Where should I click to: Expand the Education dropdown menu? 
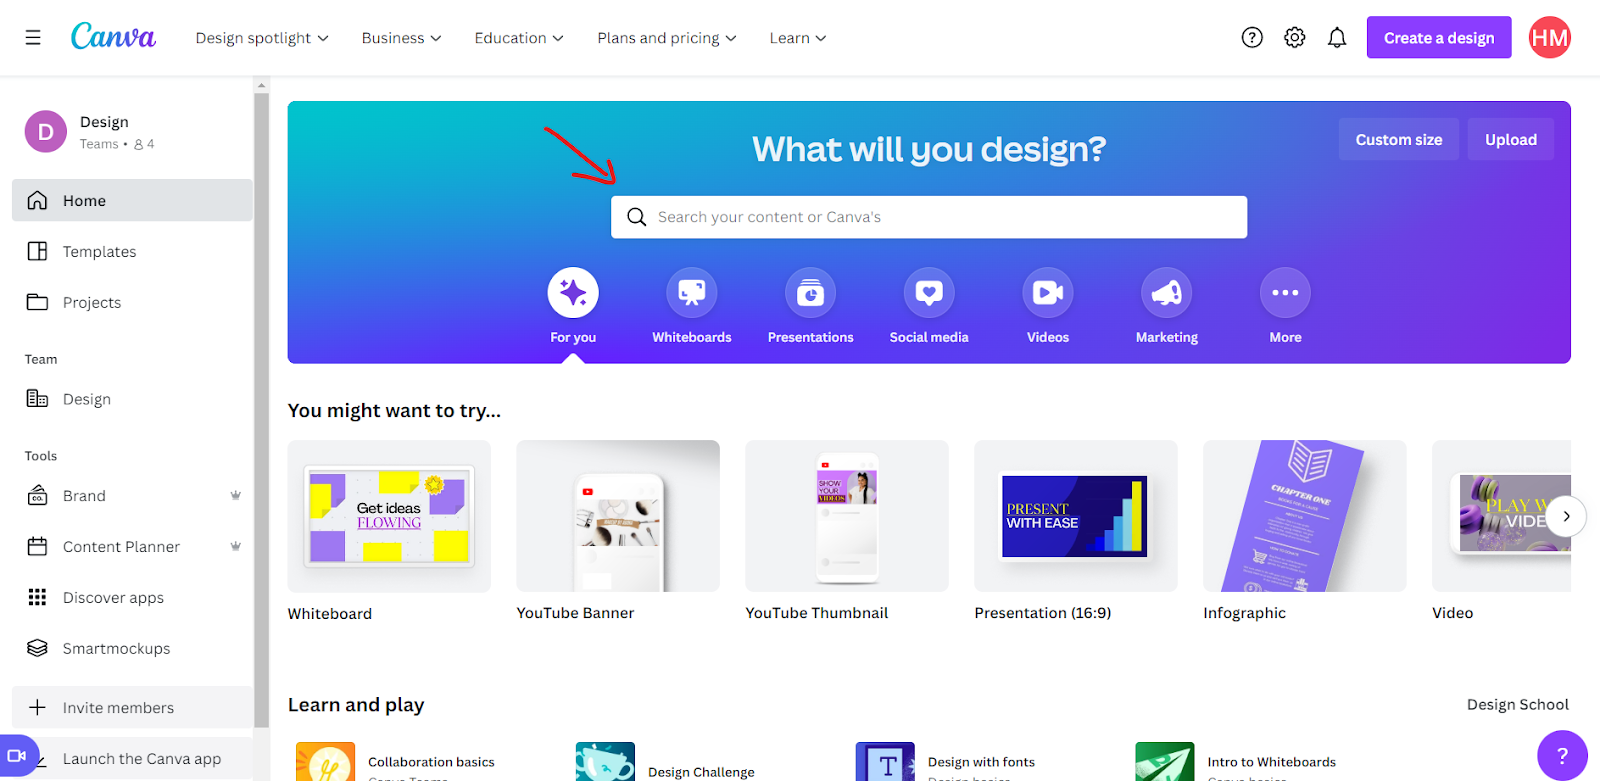(x=519, y=38)
